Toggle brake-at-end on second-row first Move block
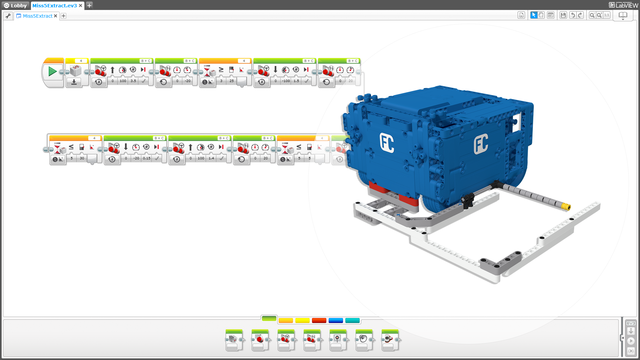This screenshot has height=360, width=640. click(157, 158)
